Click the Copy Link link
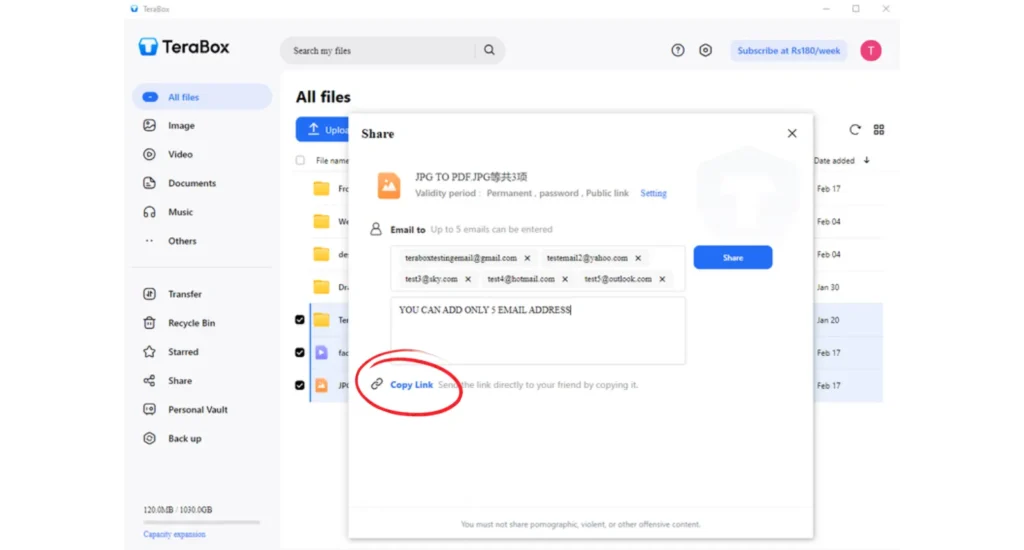The width and height of the screenshot is (1024, 550). (411, 385)
